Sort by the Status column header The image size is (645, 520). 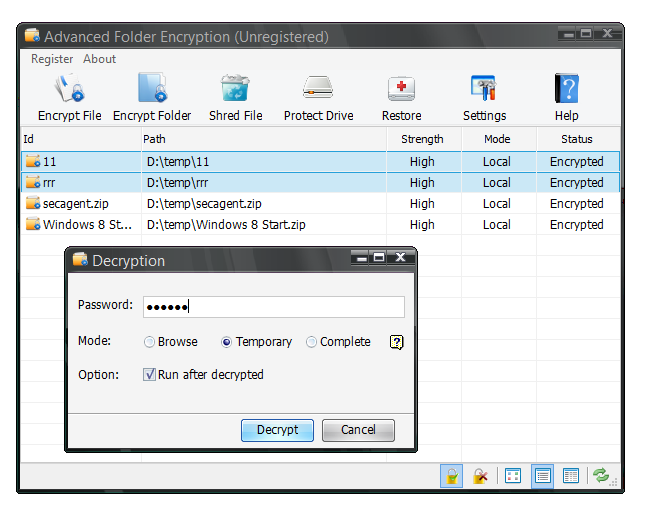578,139
